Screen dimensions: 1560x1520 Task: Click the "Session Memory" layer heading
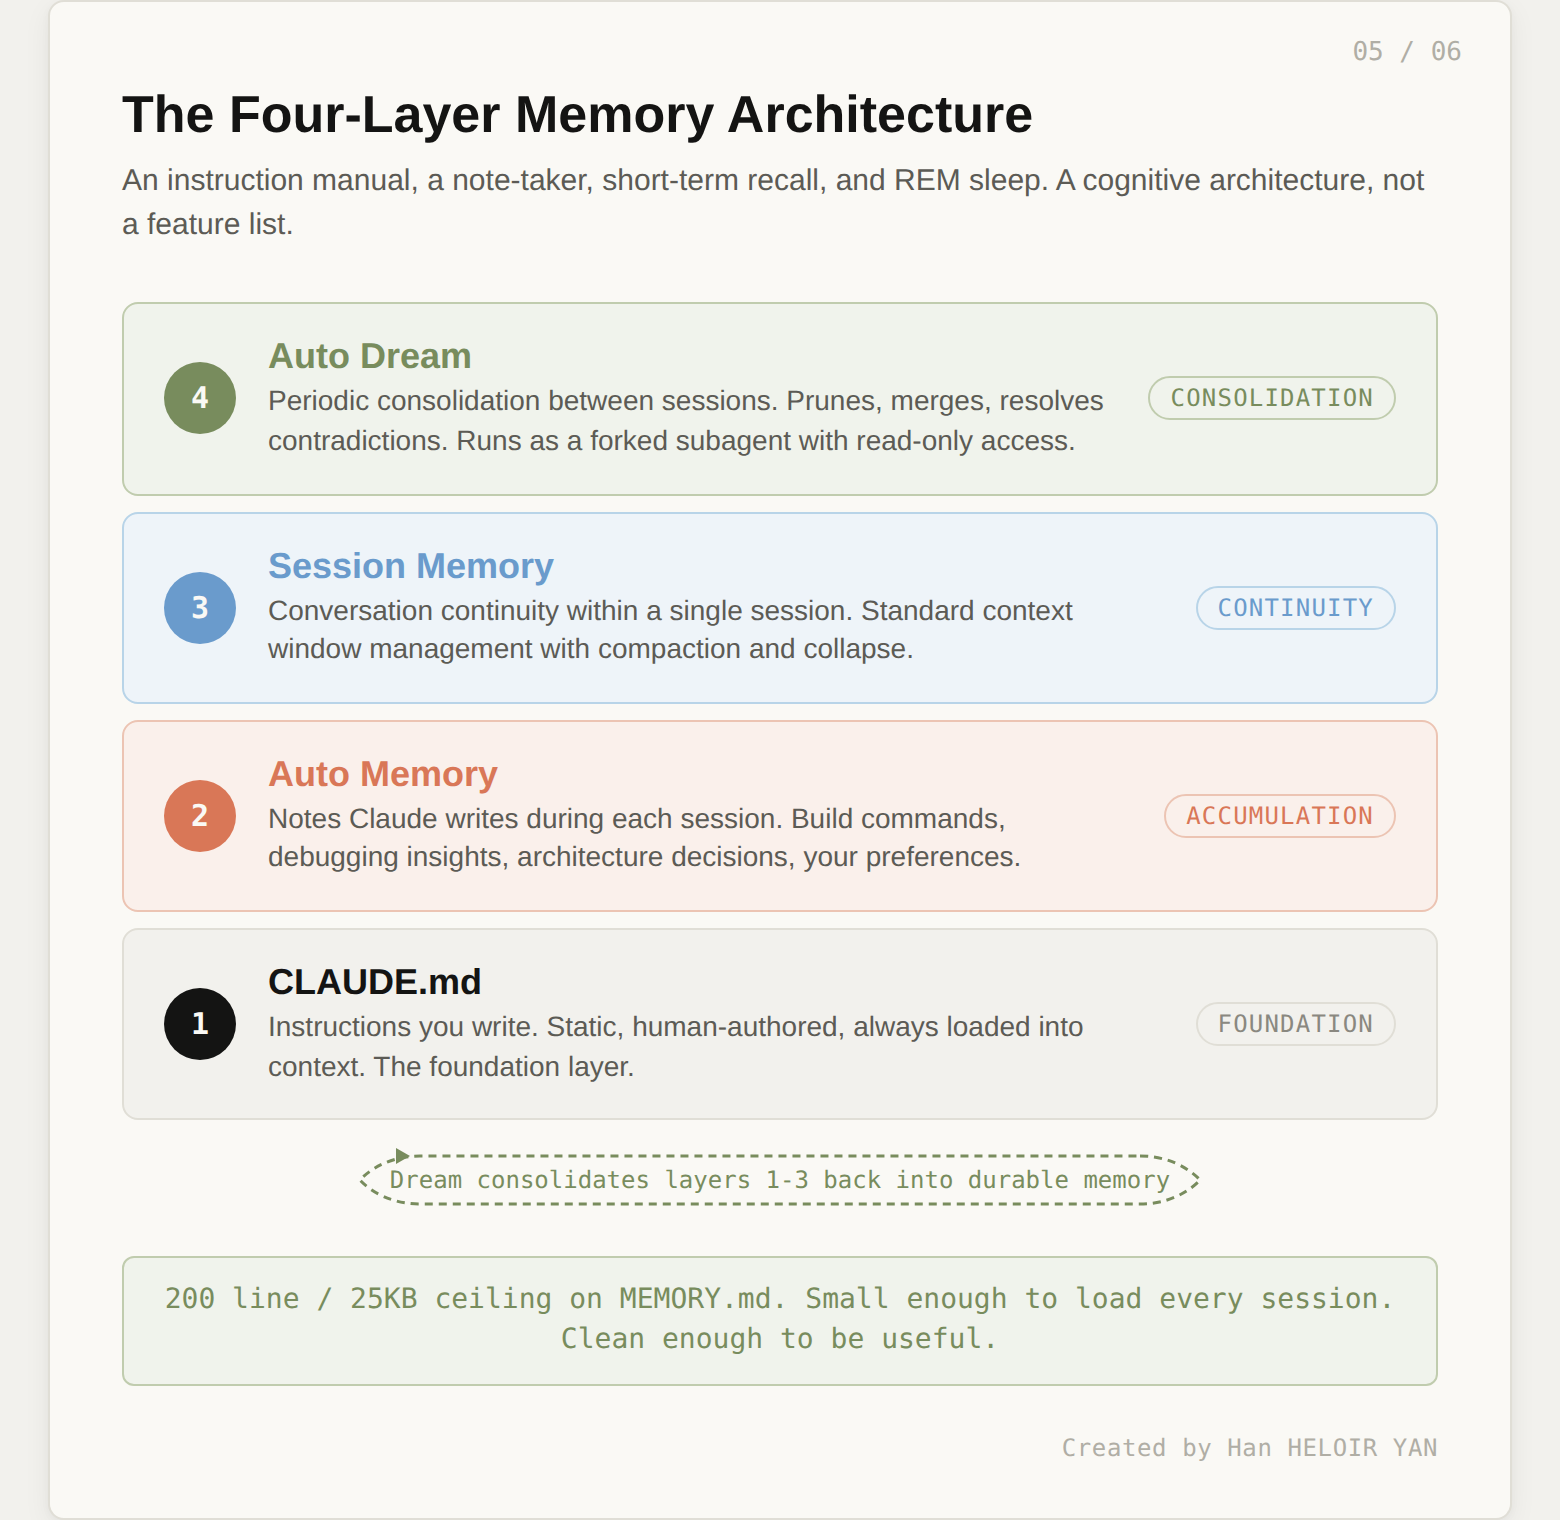(411, 566)
